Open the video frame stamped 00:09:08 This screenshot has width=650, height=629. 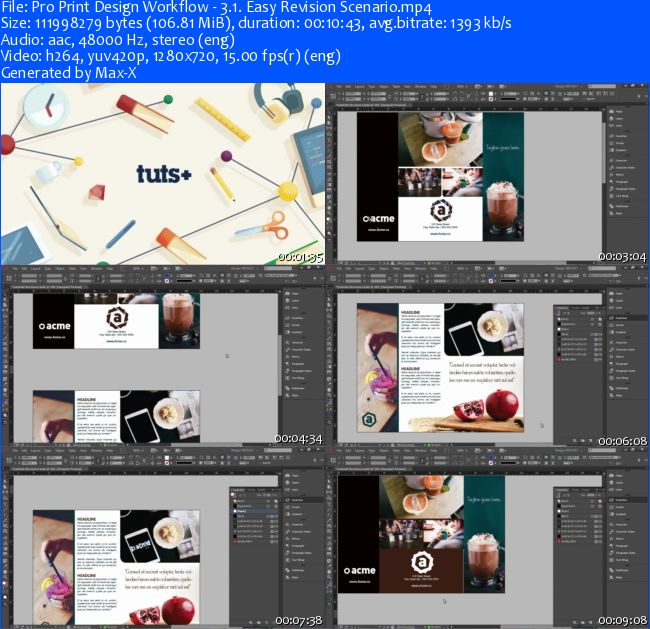(488, 537)
